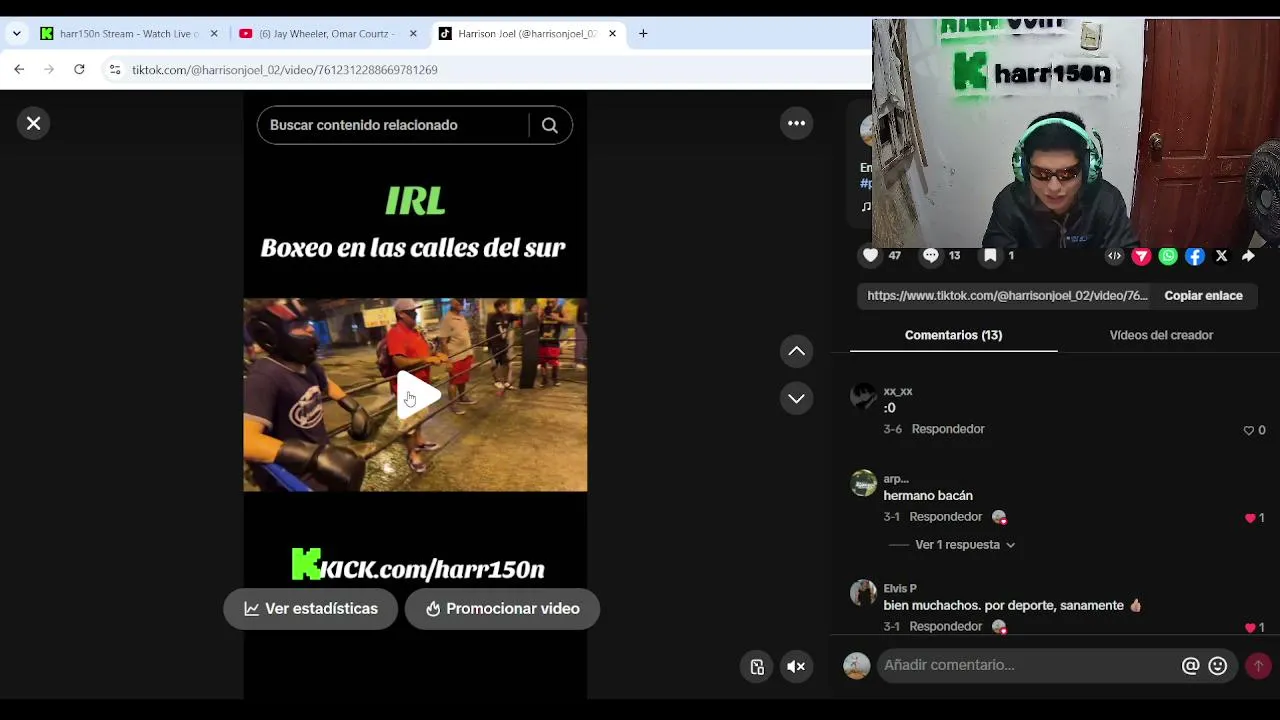Open a new browser tab
Image resolution: width=1280 pixels, height=720 pixels.
643,33
